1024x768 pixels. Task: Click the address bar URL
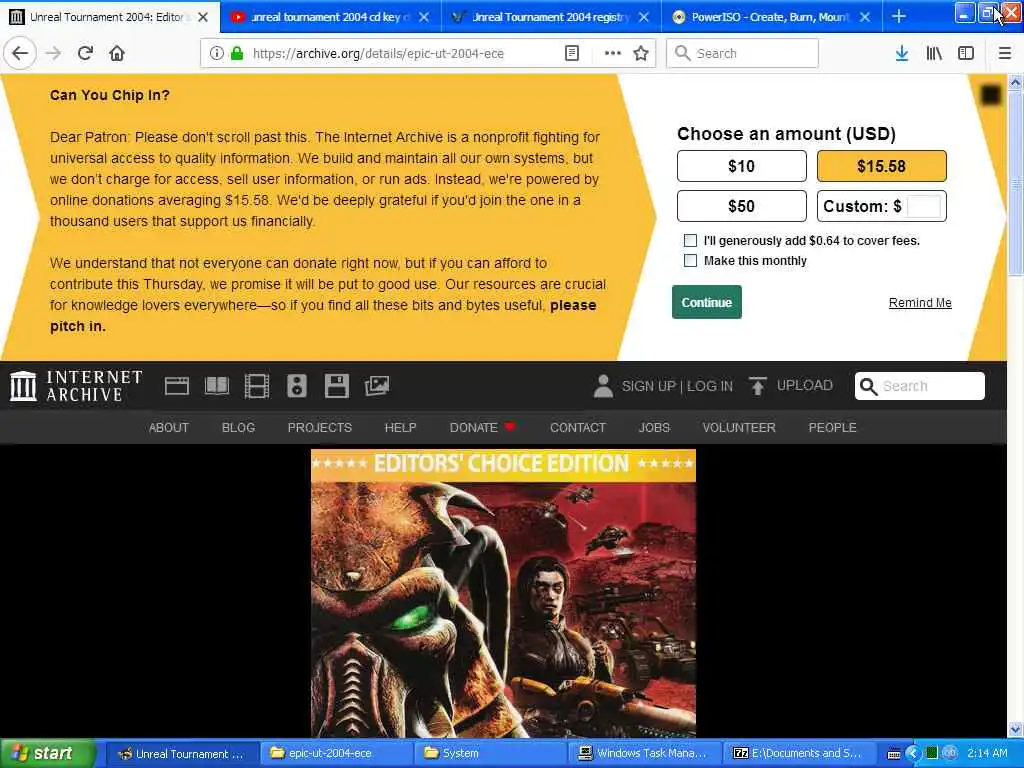[378, 54]
